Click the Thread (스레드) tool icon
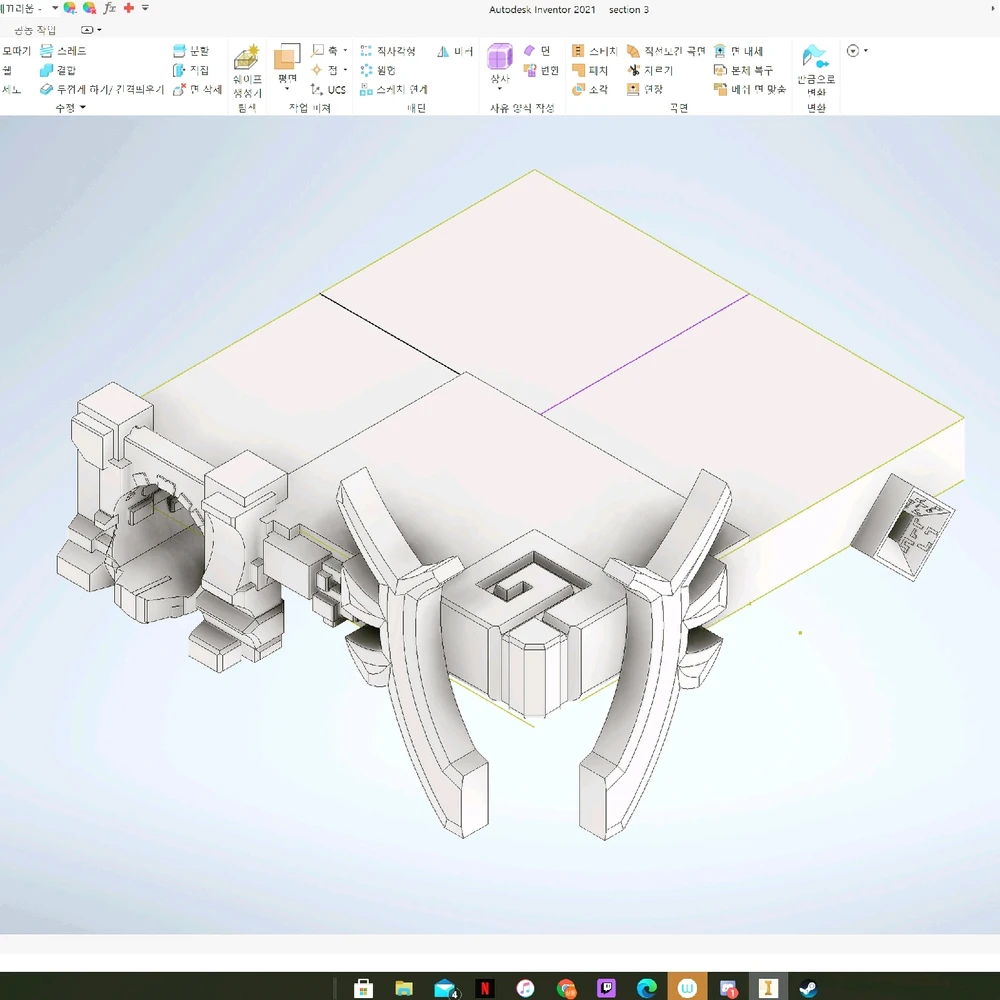Screen dimensions: 1000x1000 tap(46, 51)
